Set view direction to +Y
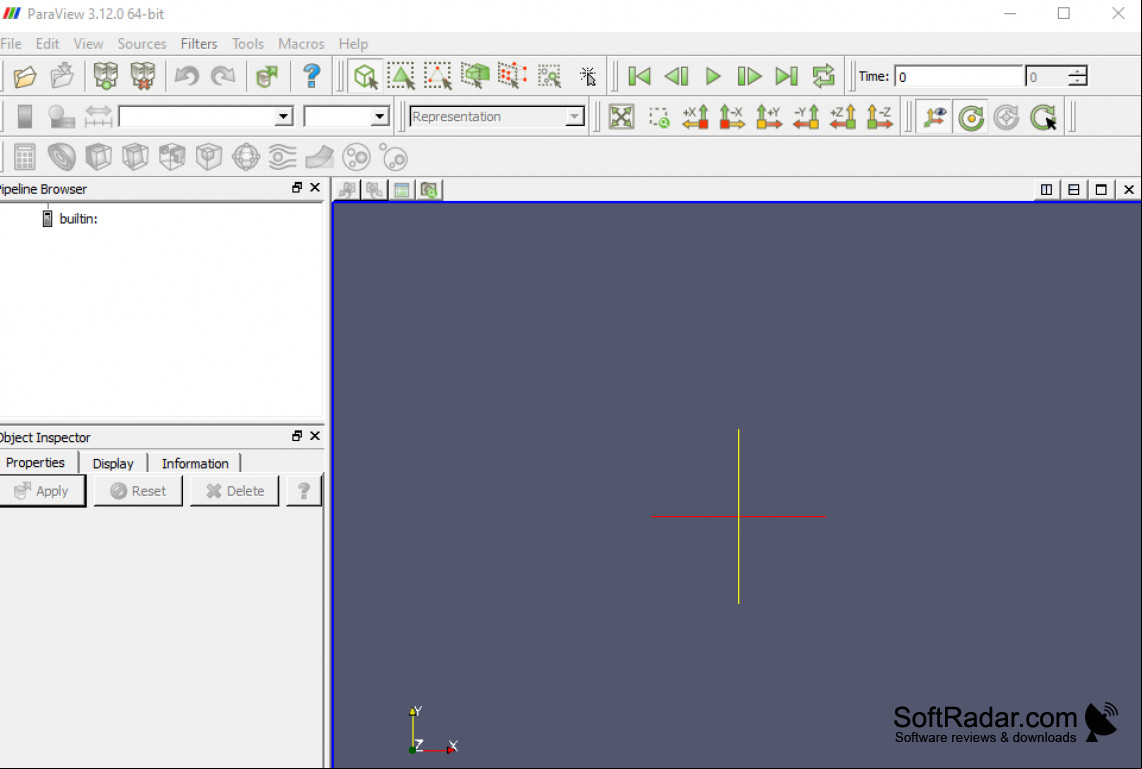This screenshot has height=769, width=1142. (769, 117)
